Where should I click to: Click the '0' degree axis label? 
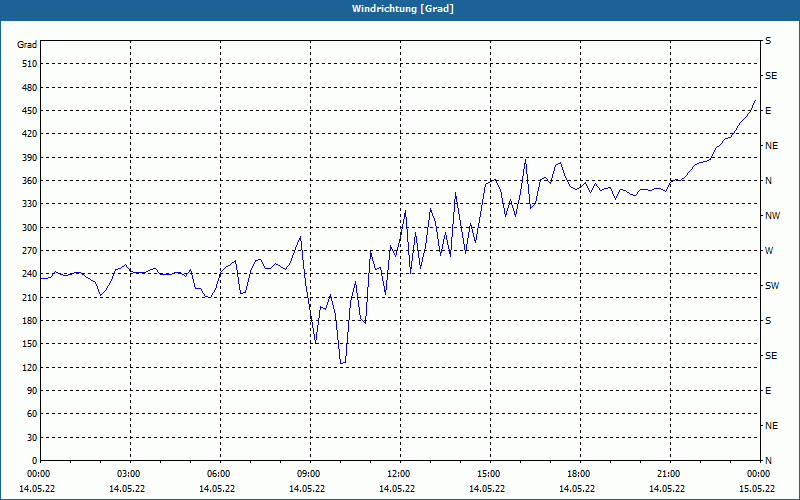click(x=35, y=461)
